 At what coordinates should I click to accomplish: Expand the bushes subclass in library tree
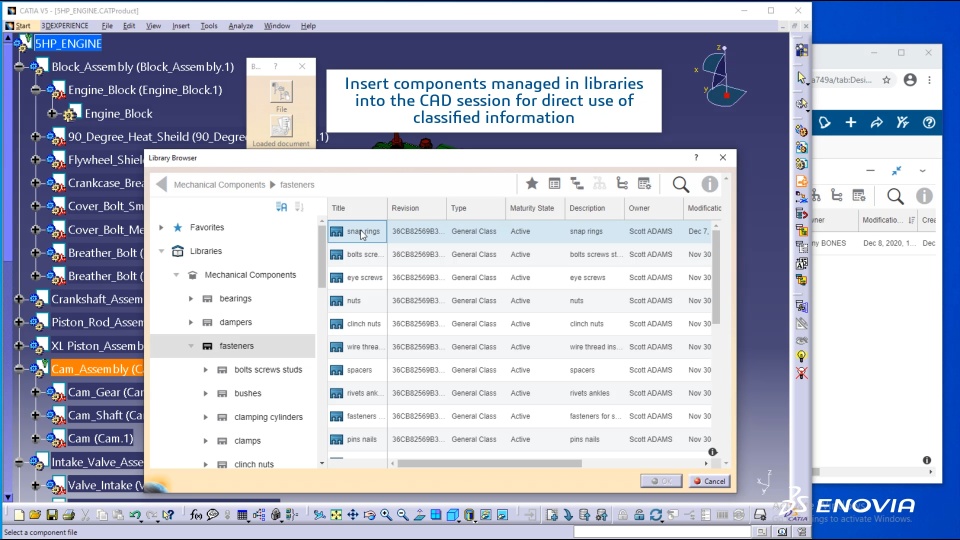click(206, 394)
